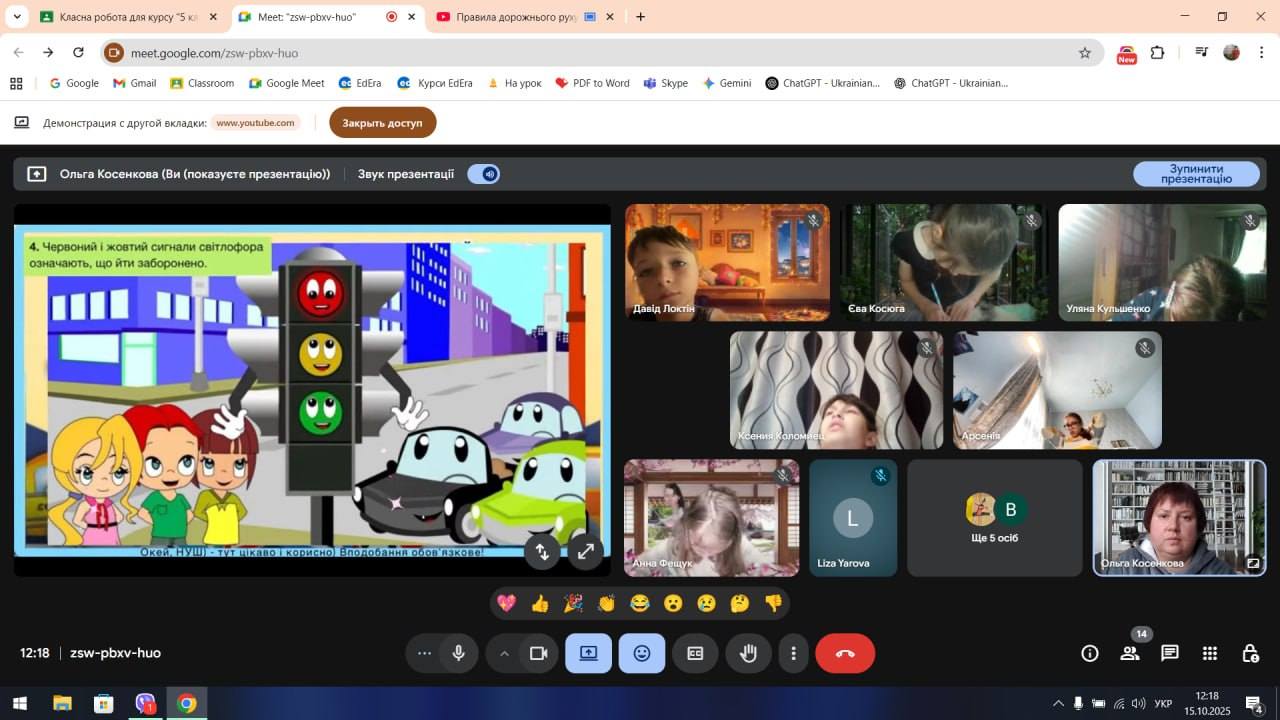
Task: Click the Закрыть доступ button
Action: coord(382,123)
